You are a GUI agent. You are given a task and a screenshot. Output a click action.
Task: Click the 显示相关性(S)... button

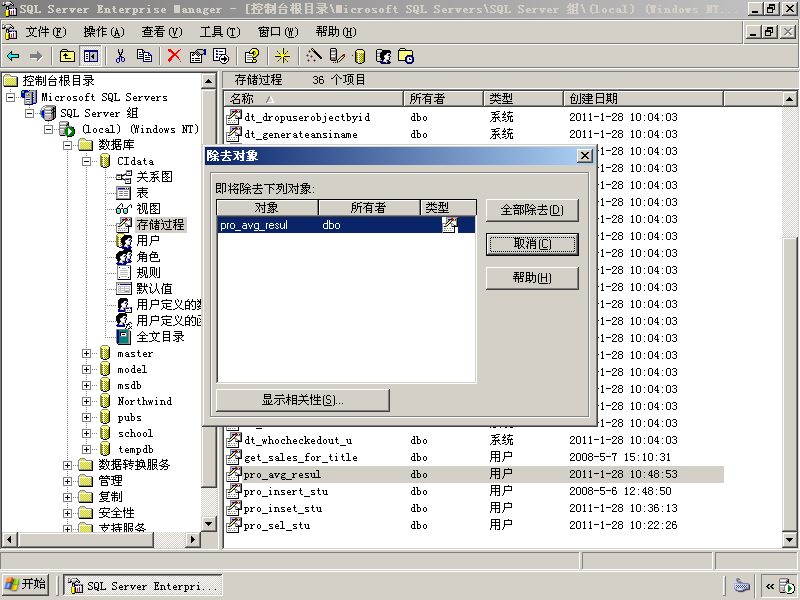tap(303, 400)
